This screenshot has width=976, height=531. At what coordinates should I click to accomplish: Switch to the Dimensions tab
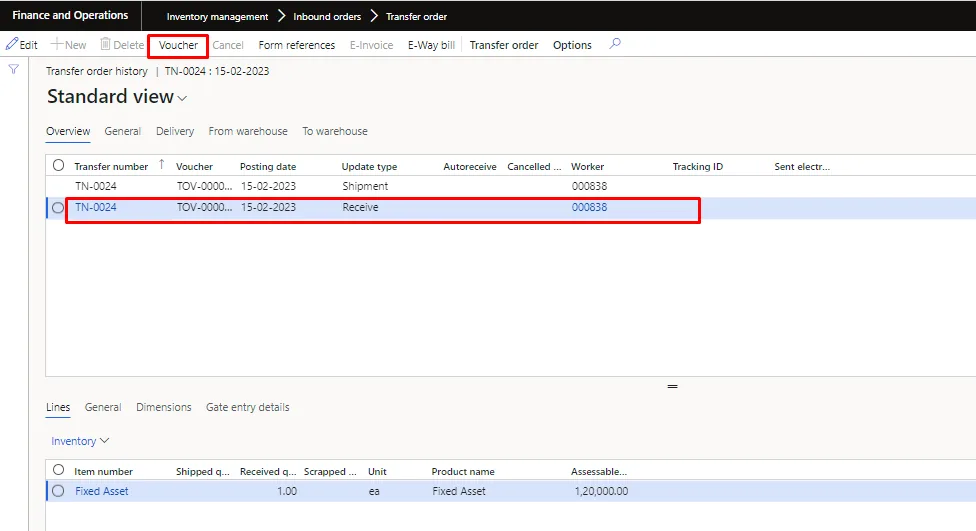click(x=164, y=407)
